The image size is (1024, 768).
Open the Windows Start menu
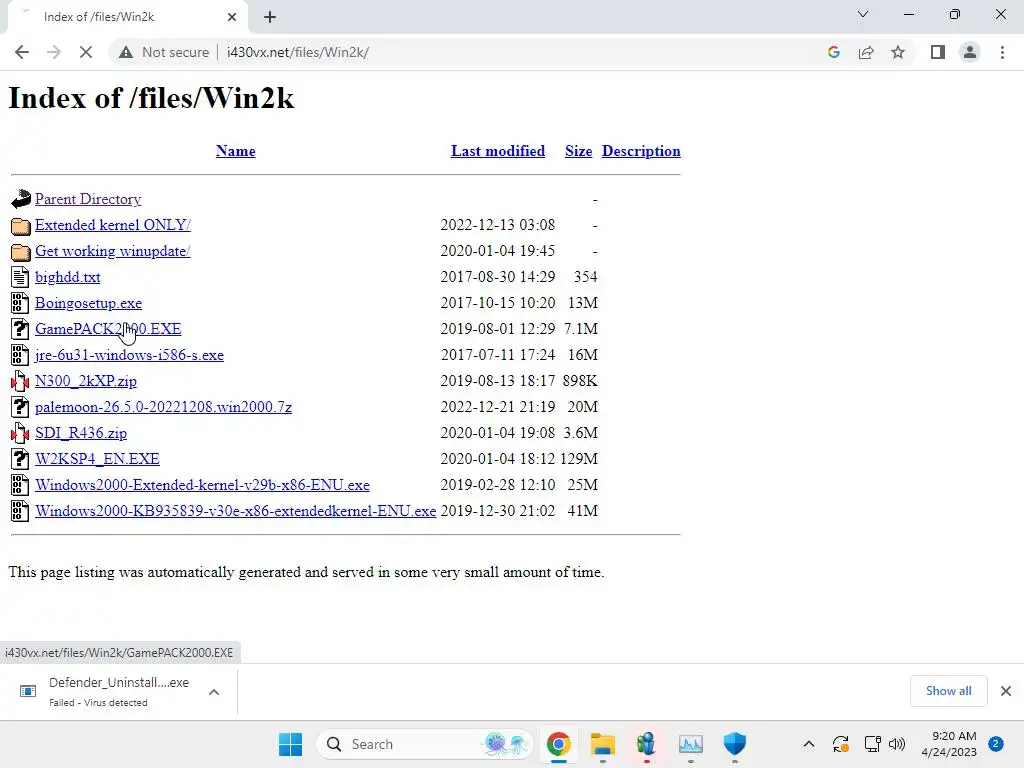pos(290,744)
